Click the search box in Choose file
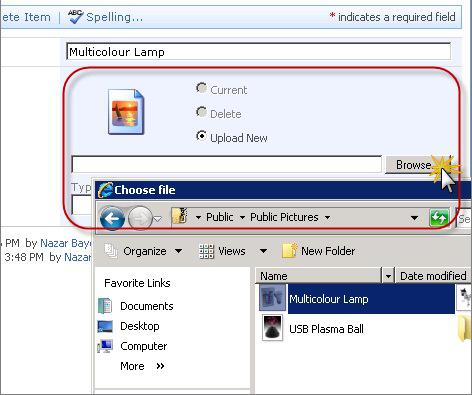472x395 pixels. coord(464,219)
